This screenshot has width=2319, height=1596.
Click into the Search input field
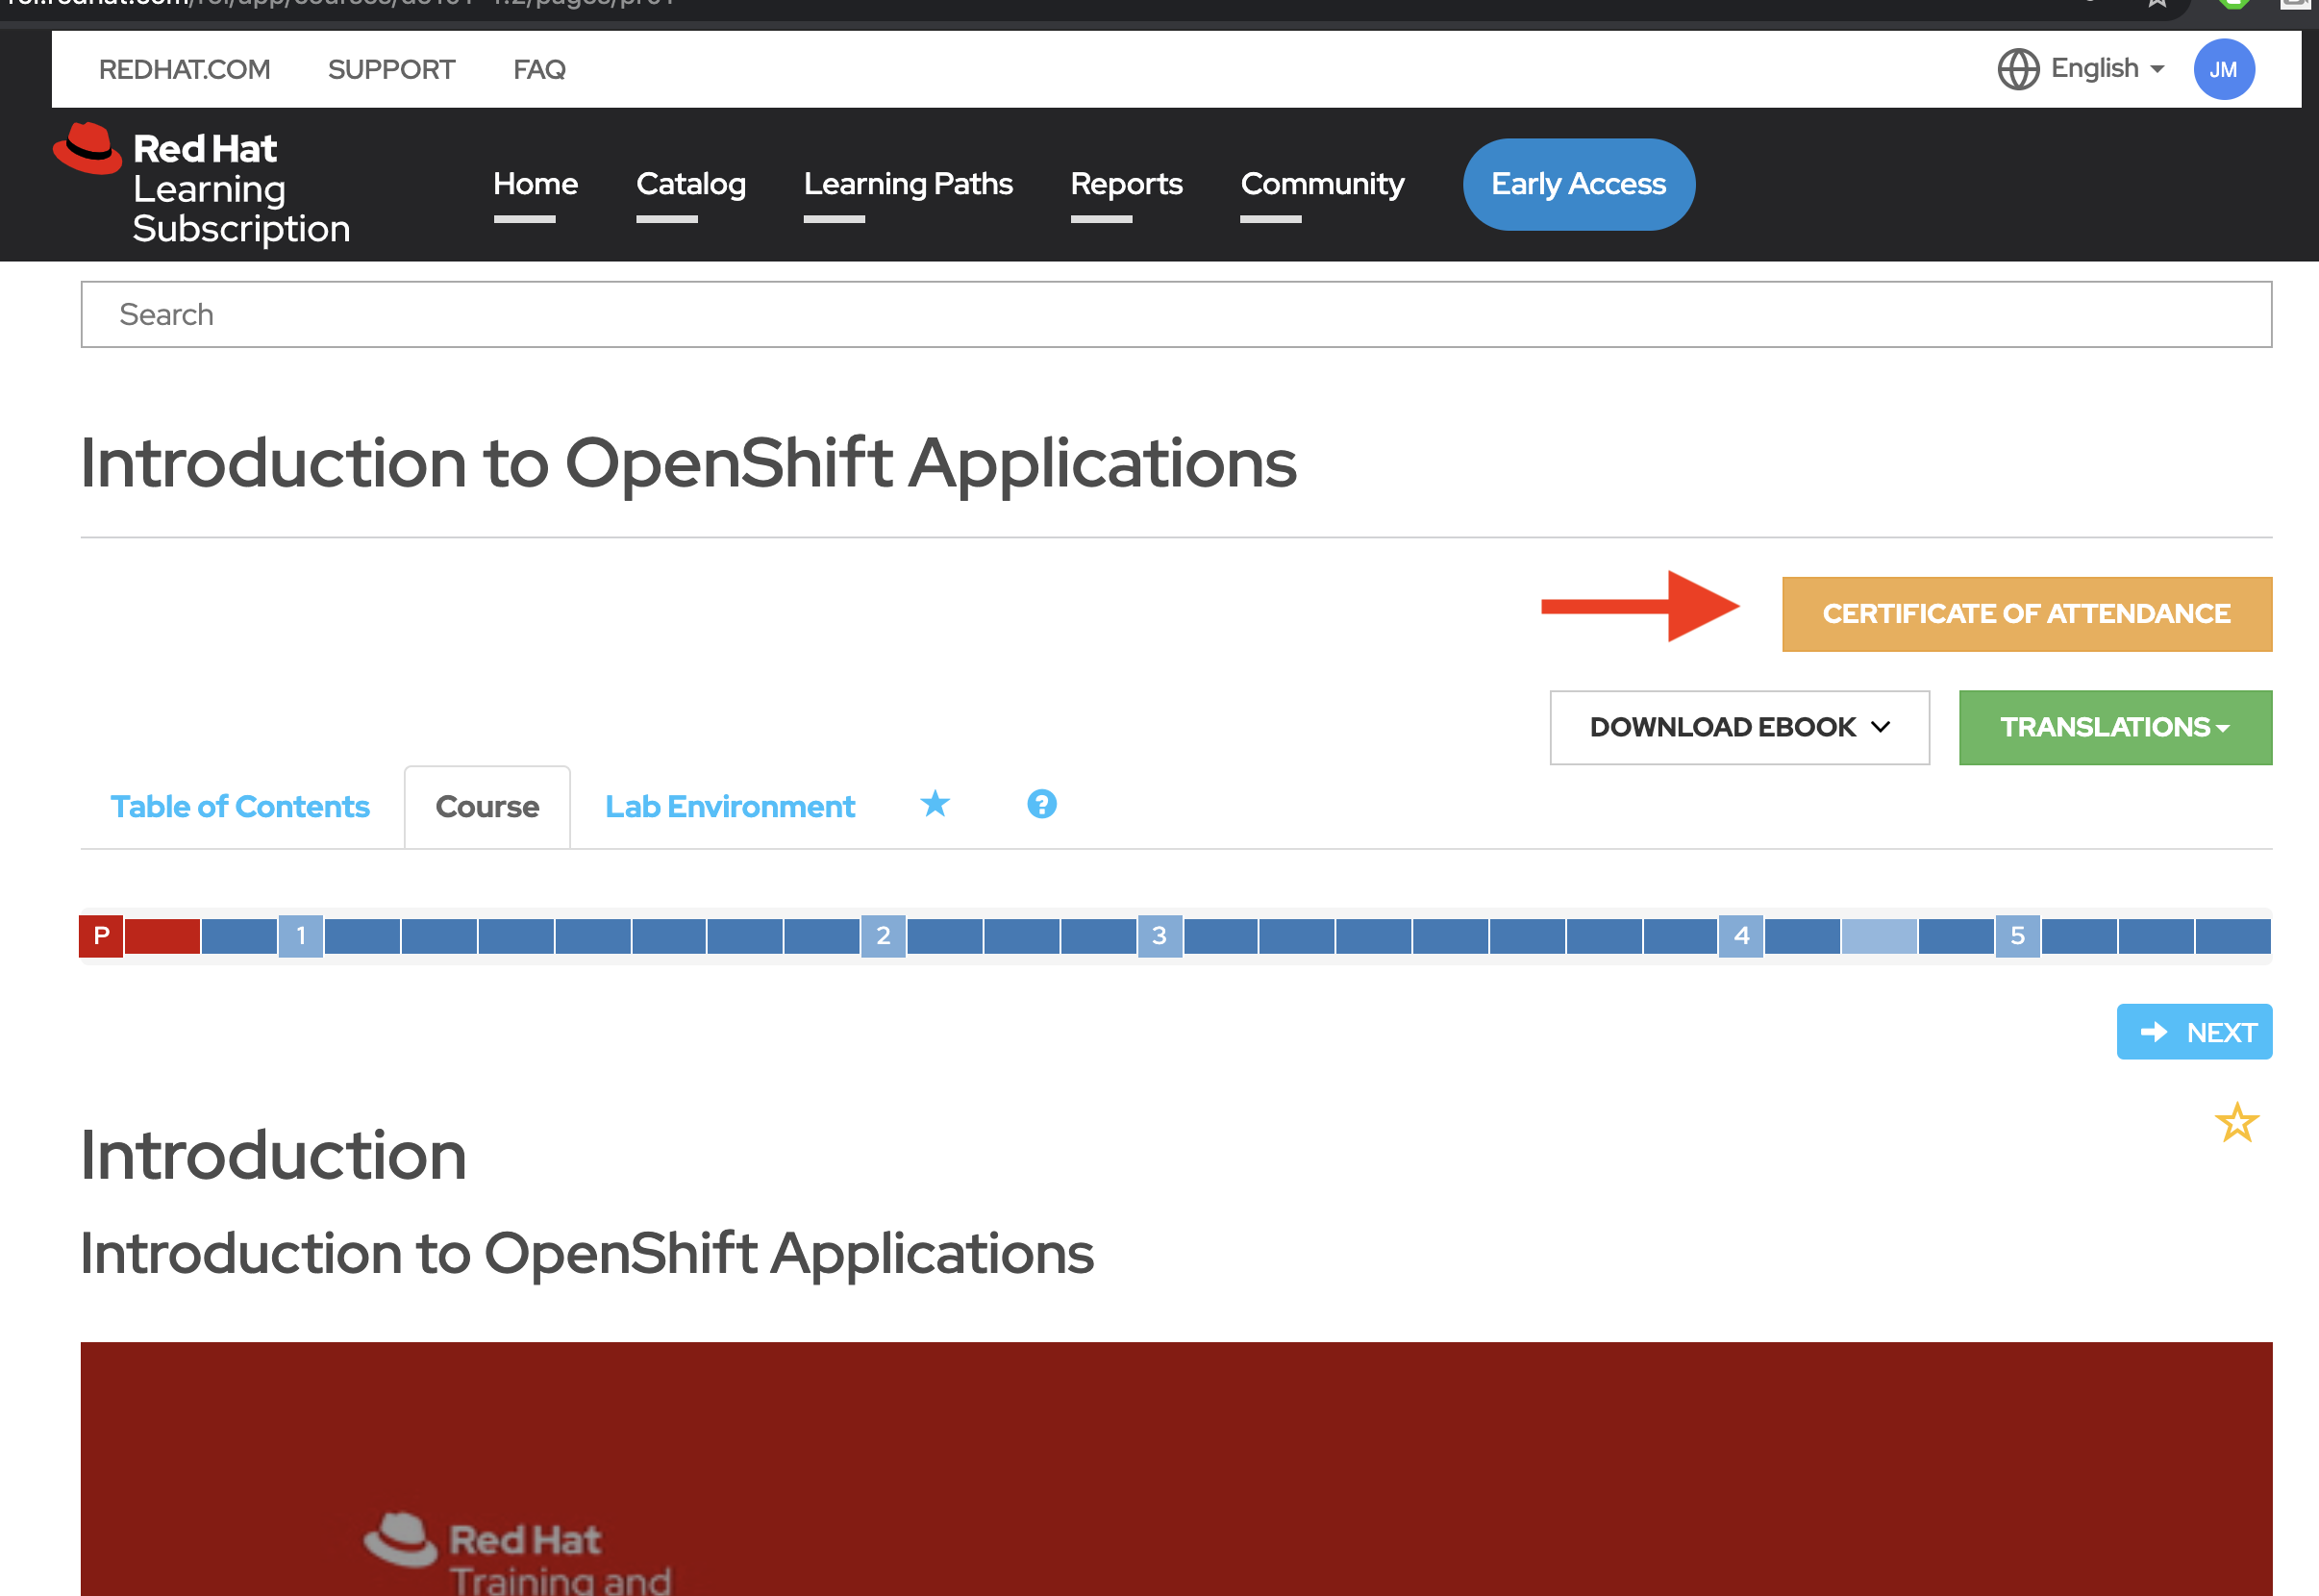click(x=1175, y=315)
